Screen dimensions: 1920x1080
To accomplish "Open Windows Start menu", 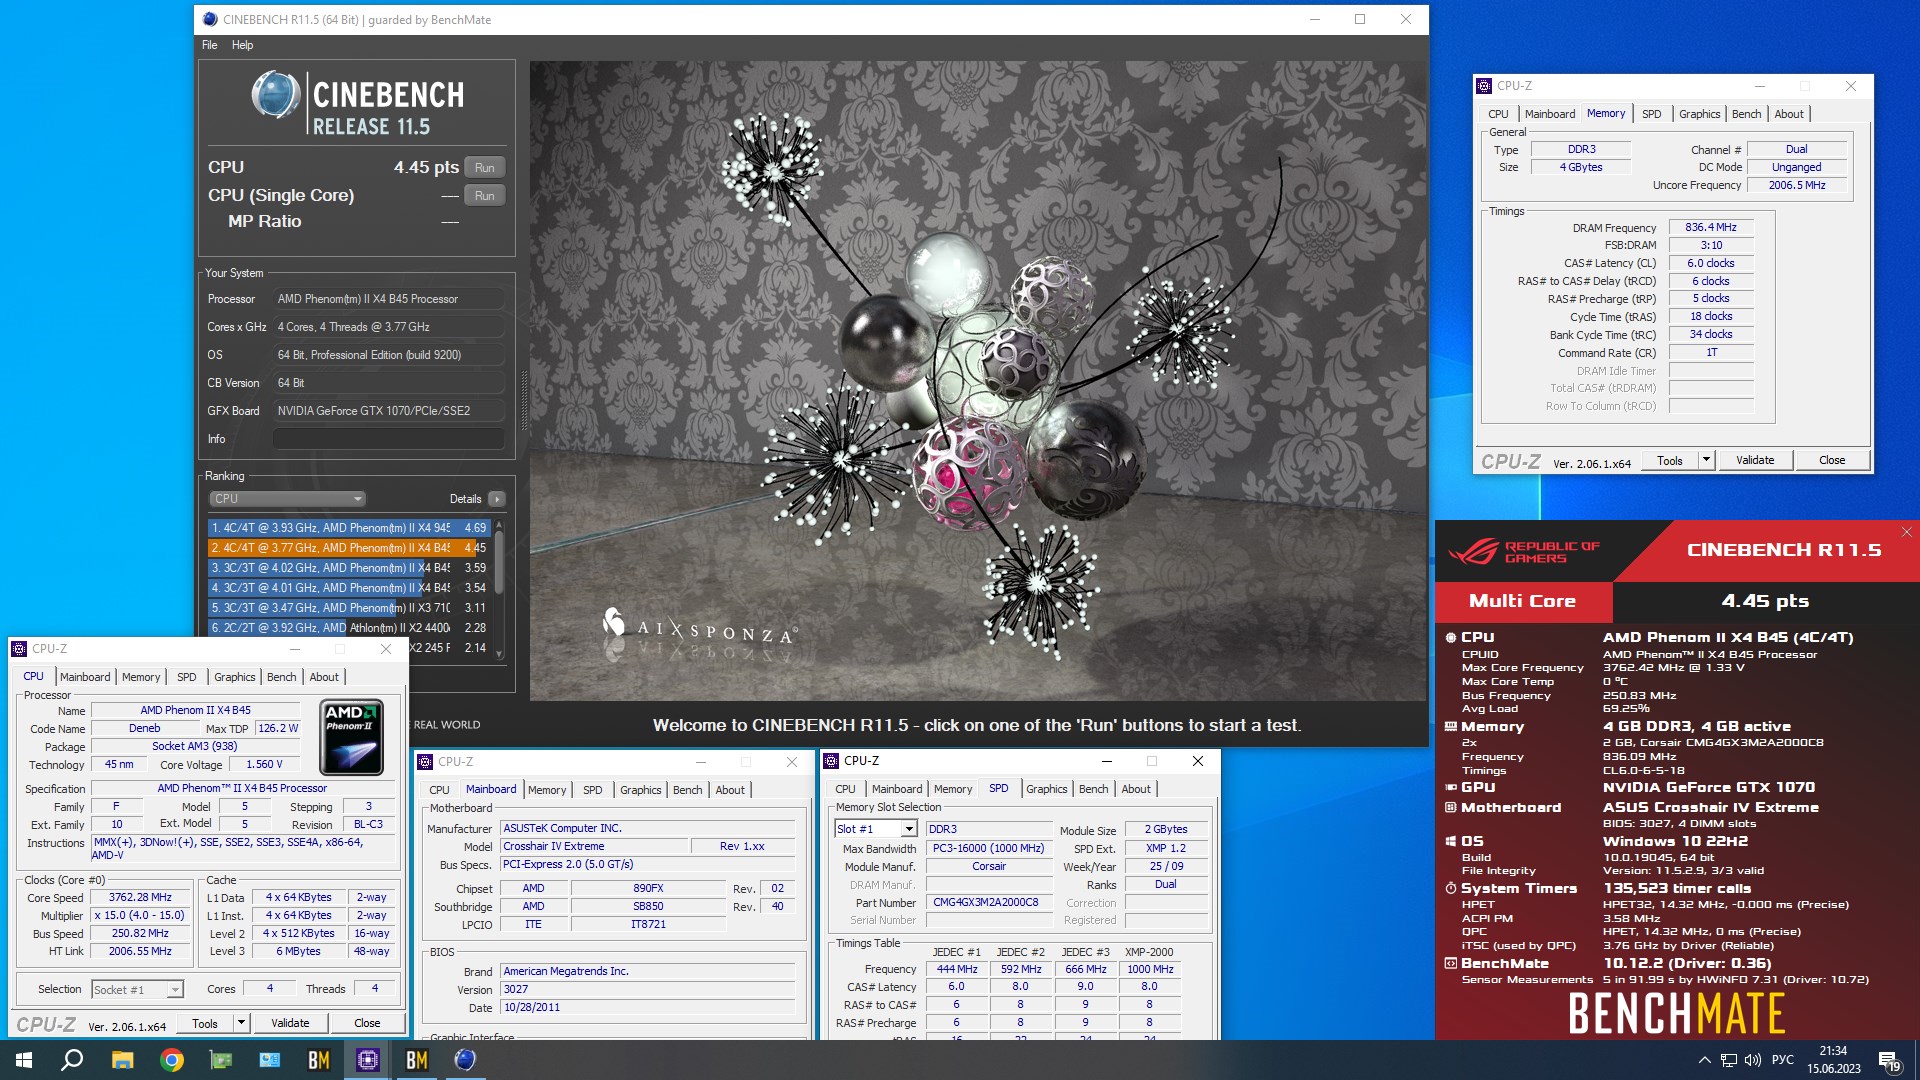I will (24, 1060).
